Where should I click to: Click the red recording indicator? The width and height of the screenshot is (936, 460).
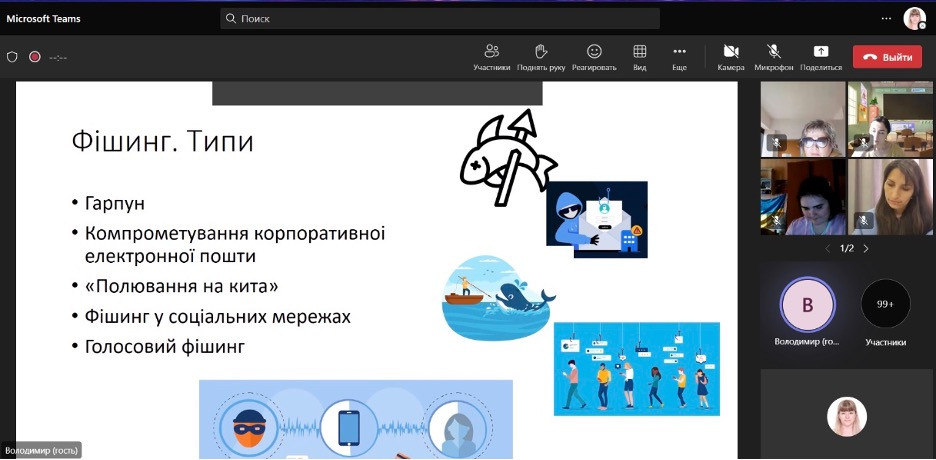[35, 57]
